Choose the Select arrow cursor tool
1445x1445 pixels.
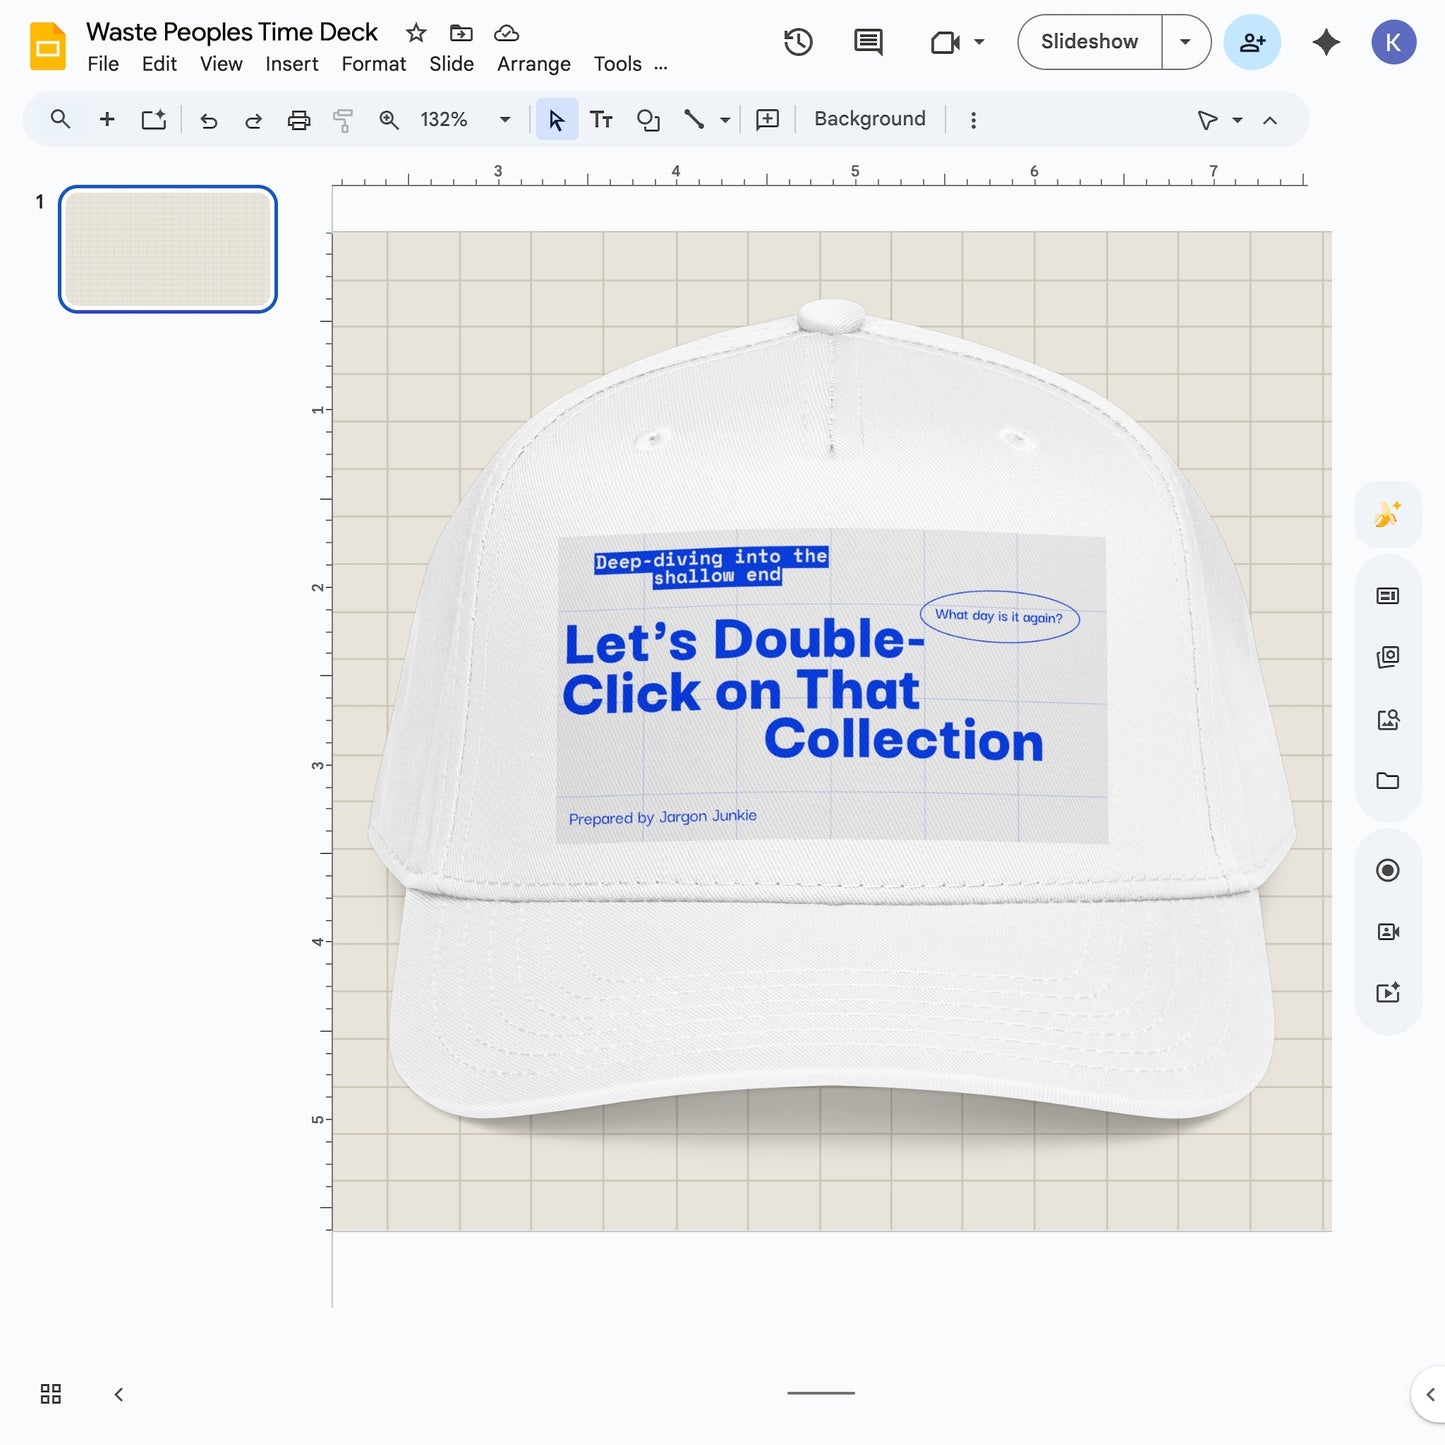coord(557,120)
